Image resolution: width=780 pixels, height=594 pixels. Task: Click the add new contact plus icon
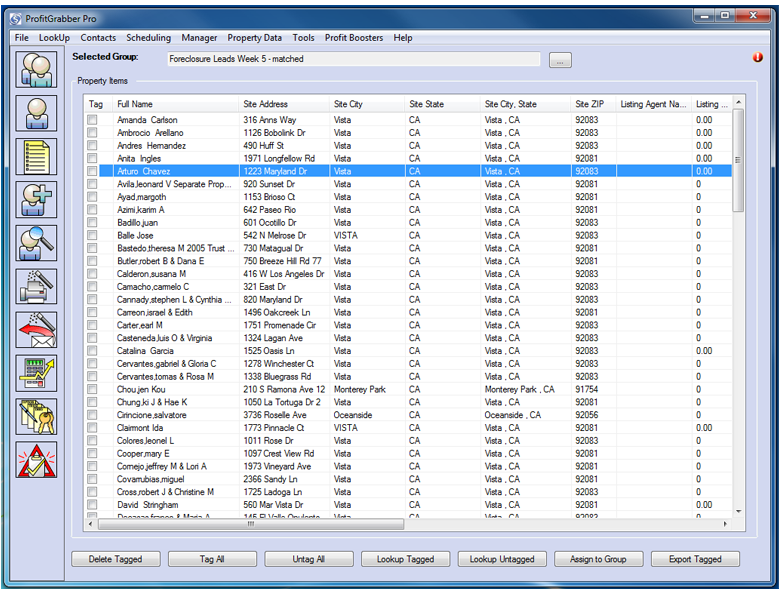36,200
